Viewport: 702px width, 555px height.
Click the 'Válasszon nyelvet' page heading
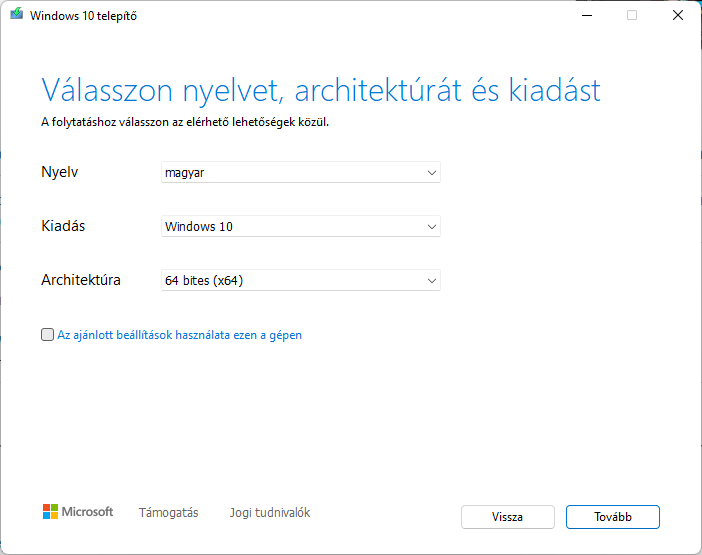[x=321, y=90]
